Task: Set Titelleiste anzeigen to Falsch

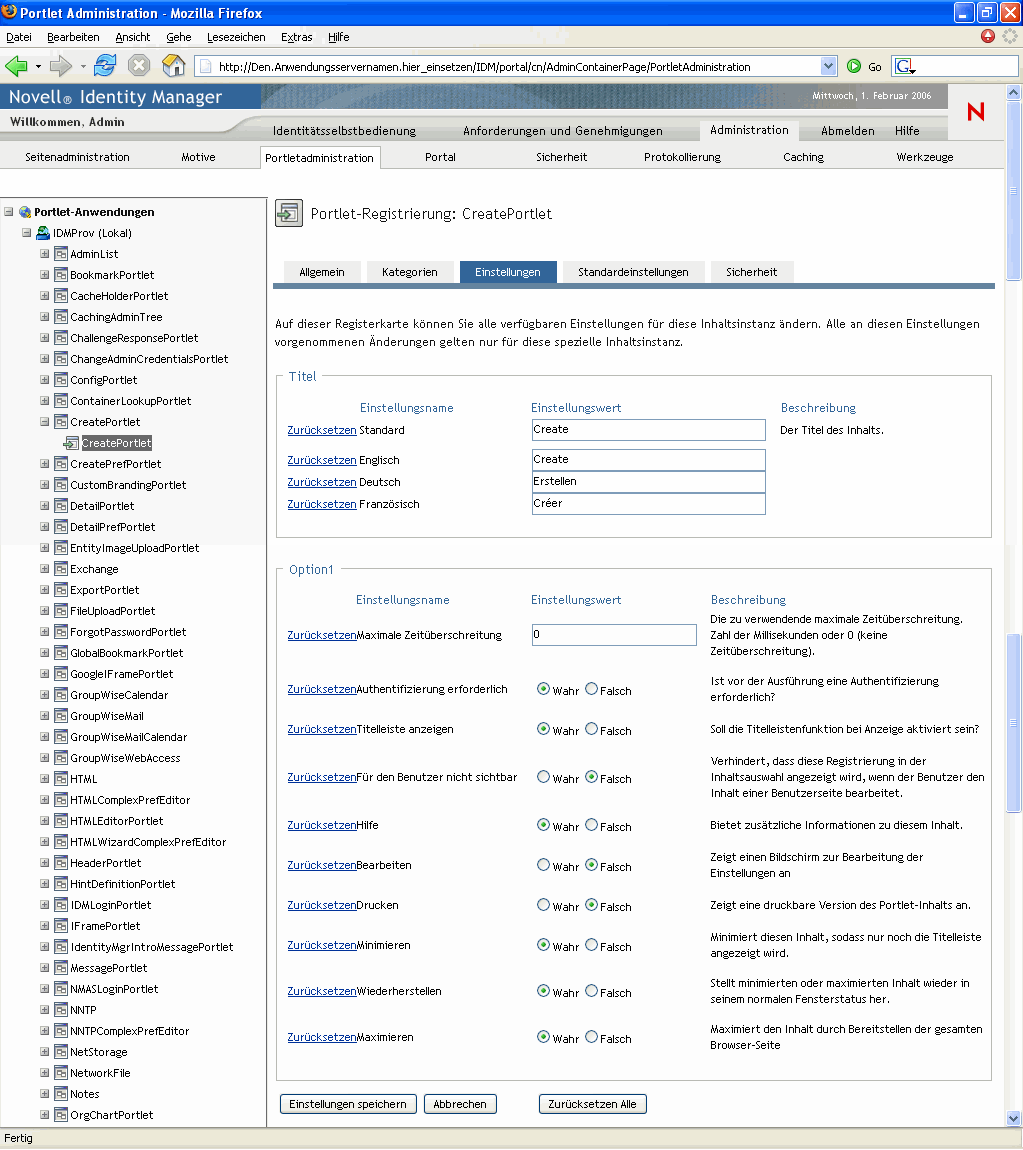Action: pos(592,728)
